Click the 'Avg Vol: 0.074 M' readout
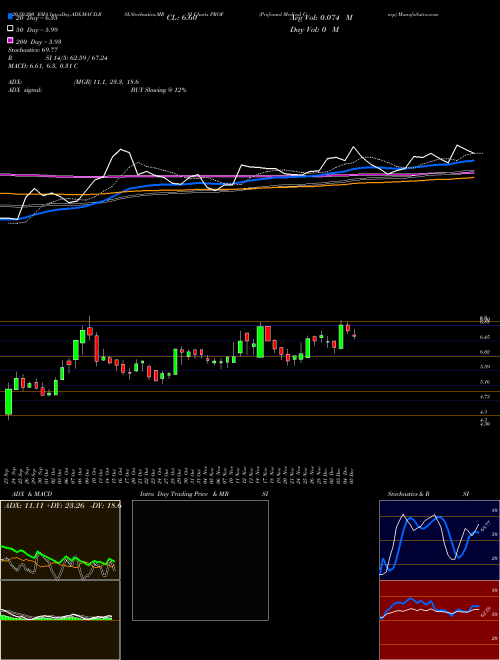The height and width of the screenshot is (660, 500). click(321, 18)
